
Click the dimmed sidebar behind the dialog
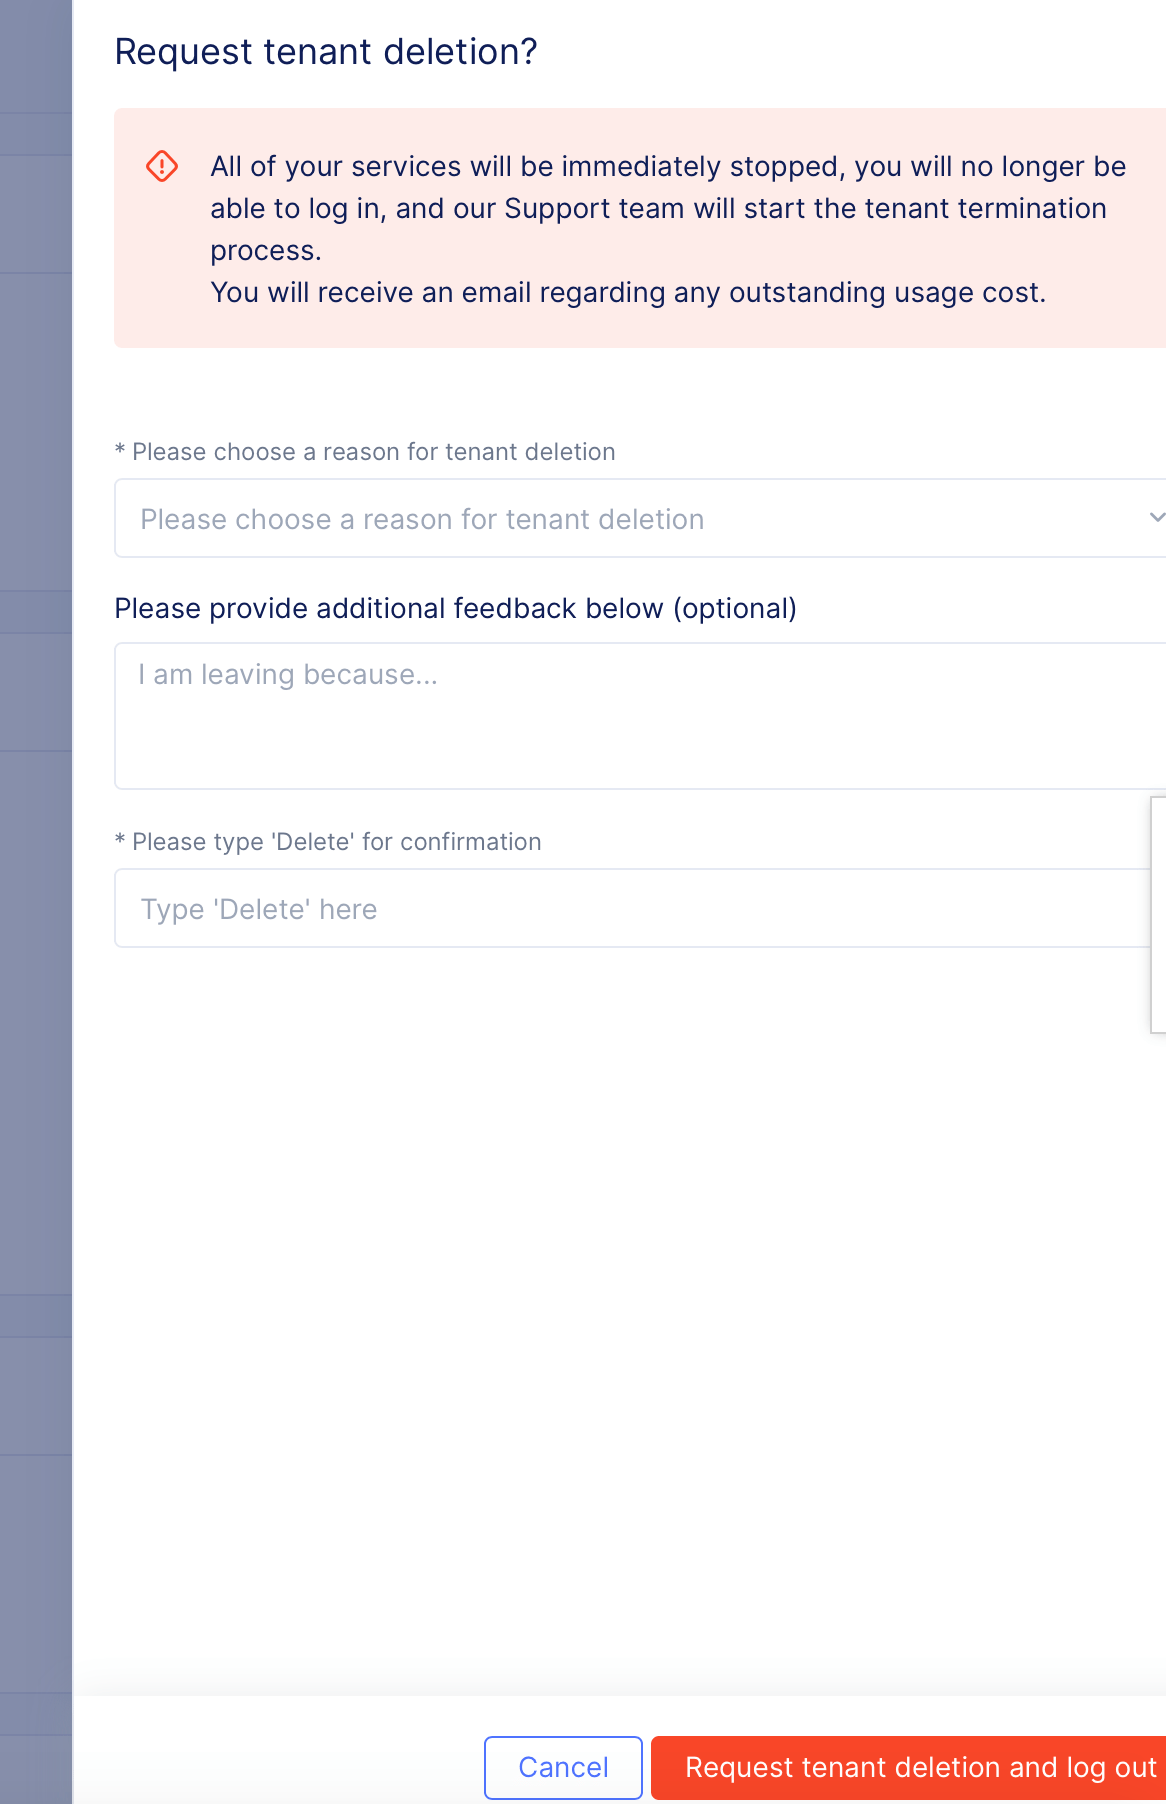[35, 900]
